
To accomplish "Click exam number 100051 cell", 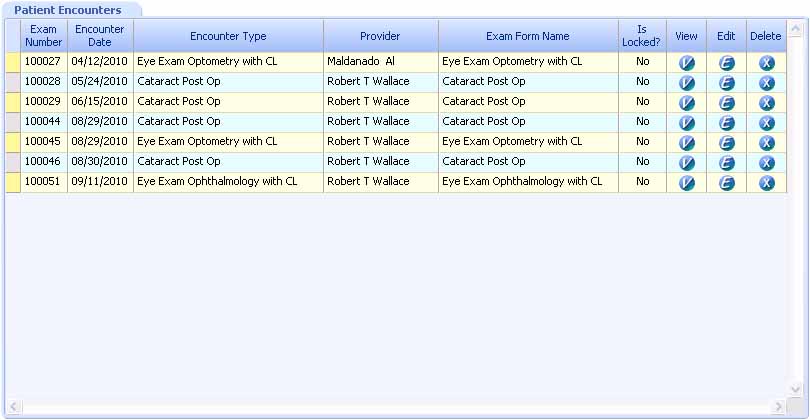I will [43, 181].
